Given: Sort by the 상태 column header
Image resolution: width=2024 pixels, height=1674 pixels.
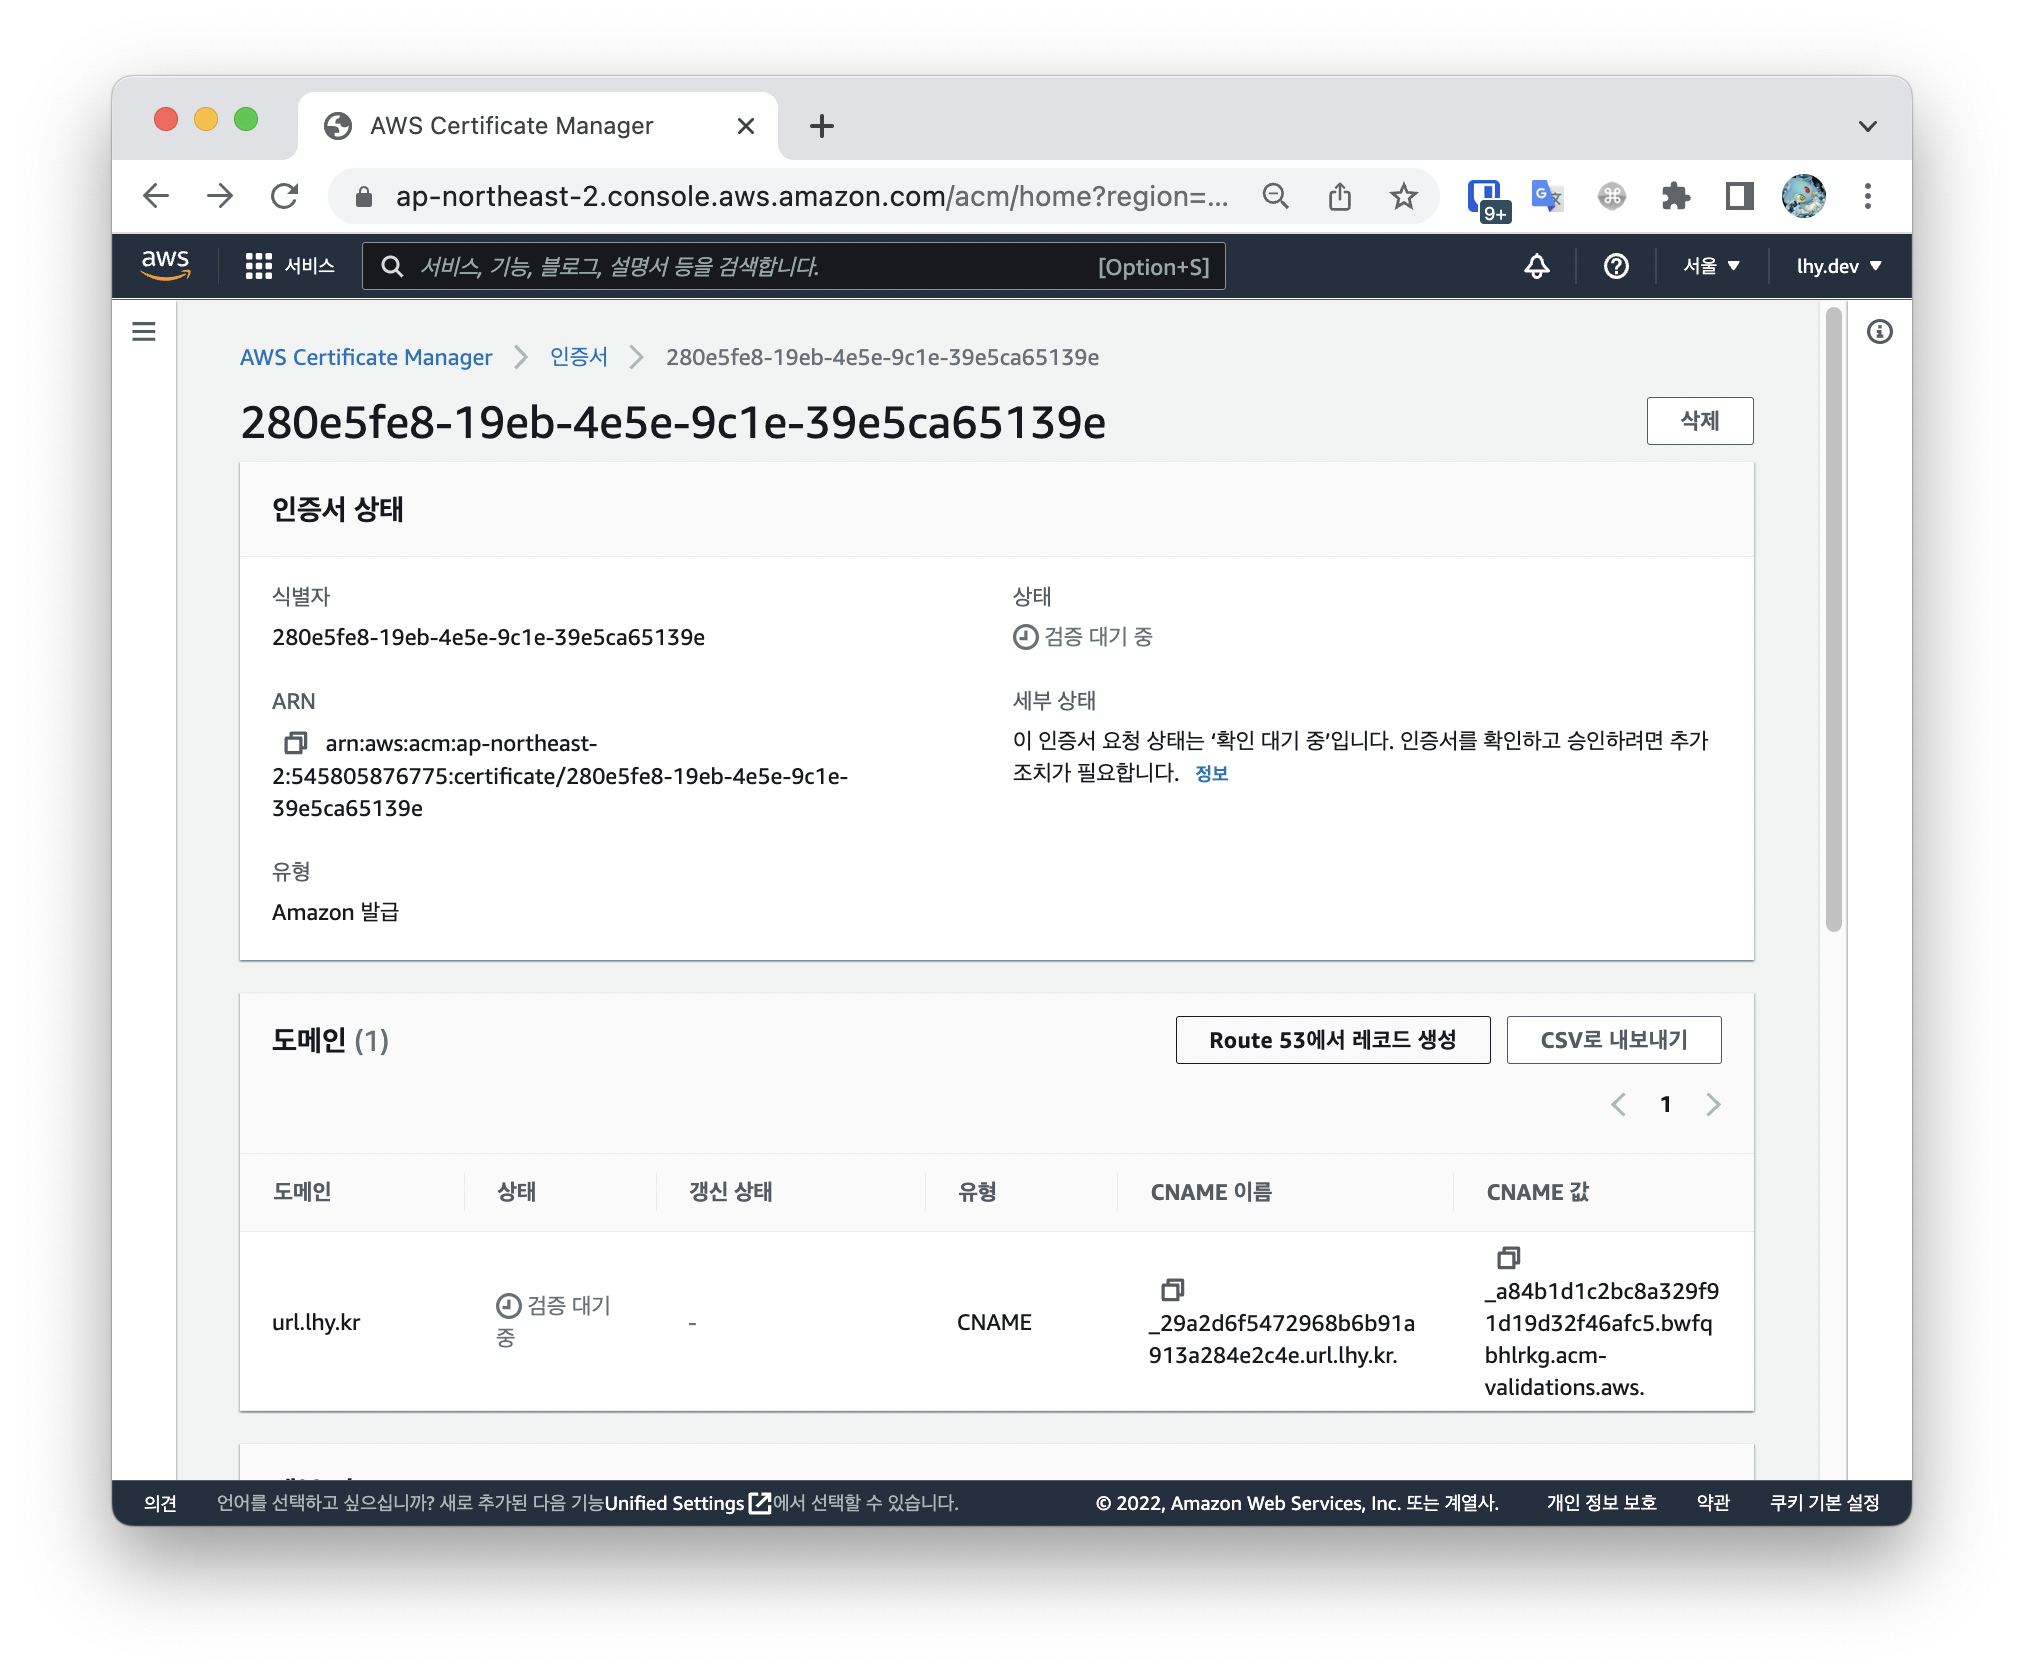Looking at the screenshot, I should [x=517, y=1192].
